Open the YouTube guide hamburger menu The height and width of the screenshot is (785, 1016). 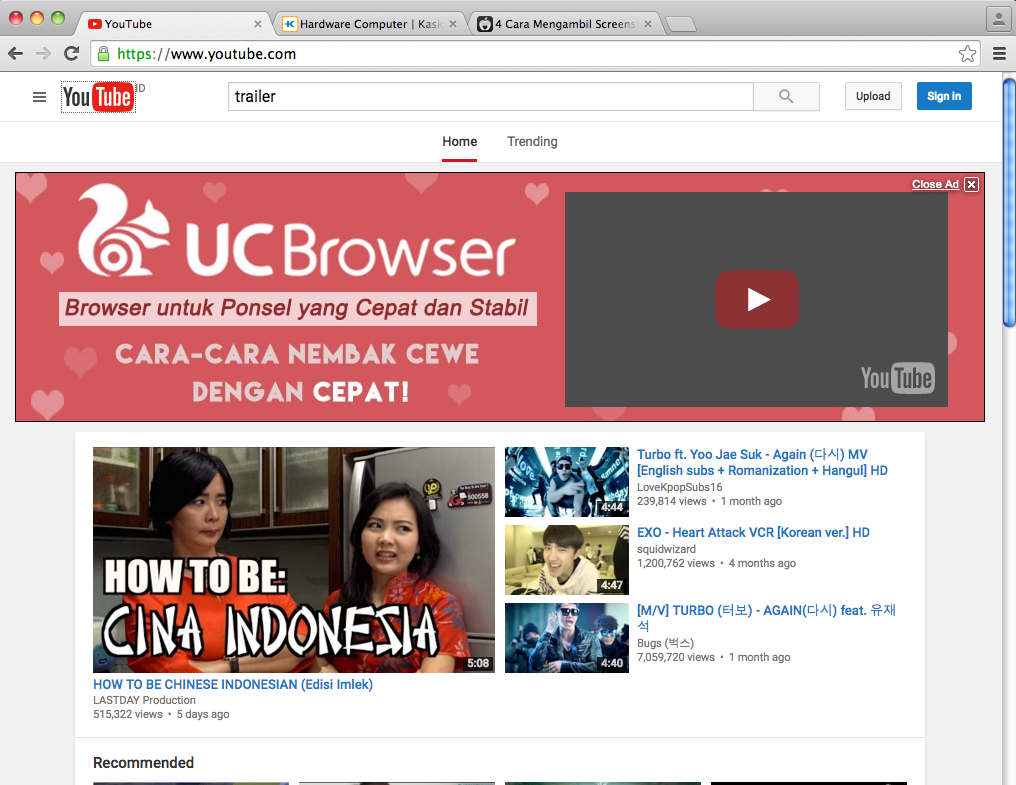coord(40,97)
